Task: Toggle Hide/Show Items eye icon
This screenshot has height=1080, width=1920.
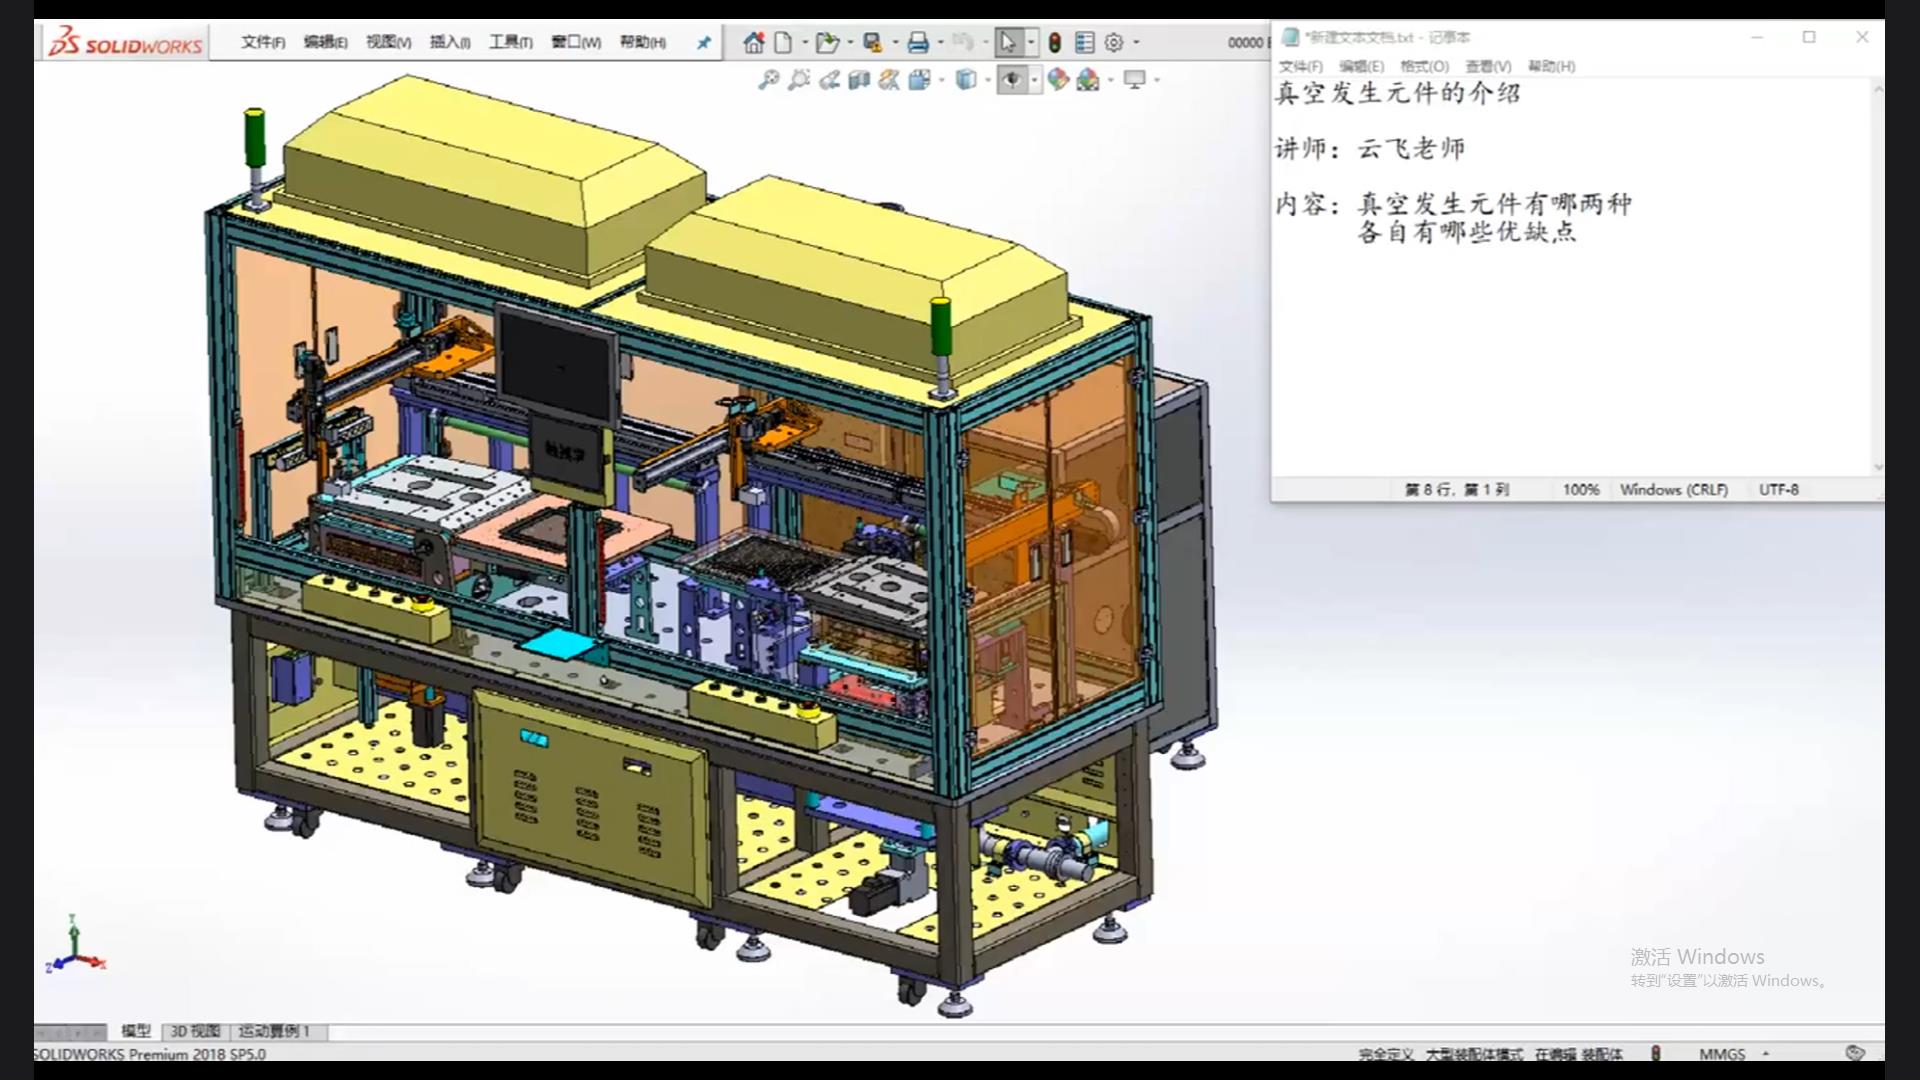Action: tap(1012, 80)
